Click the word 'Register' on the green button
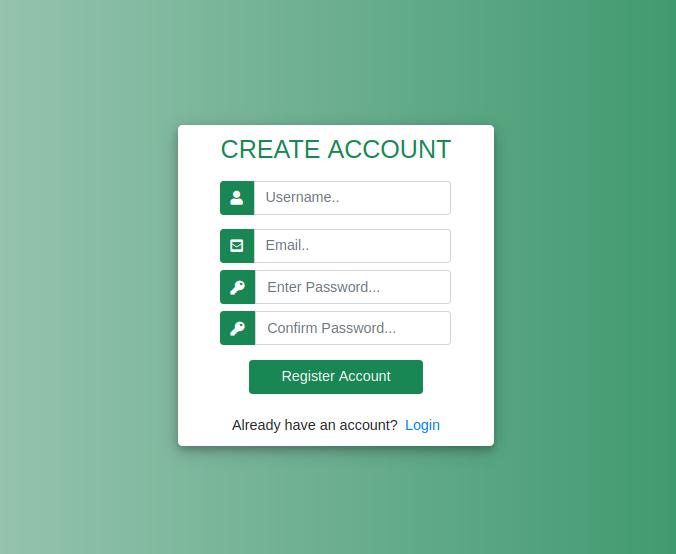 click(x=308, y=376)
